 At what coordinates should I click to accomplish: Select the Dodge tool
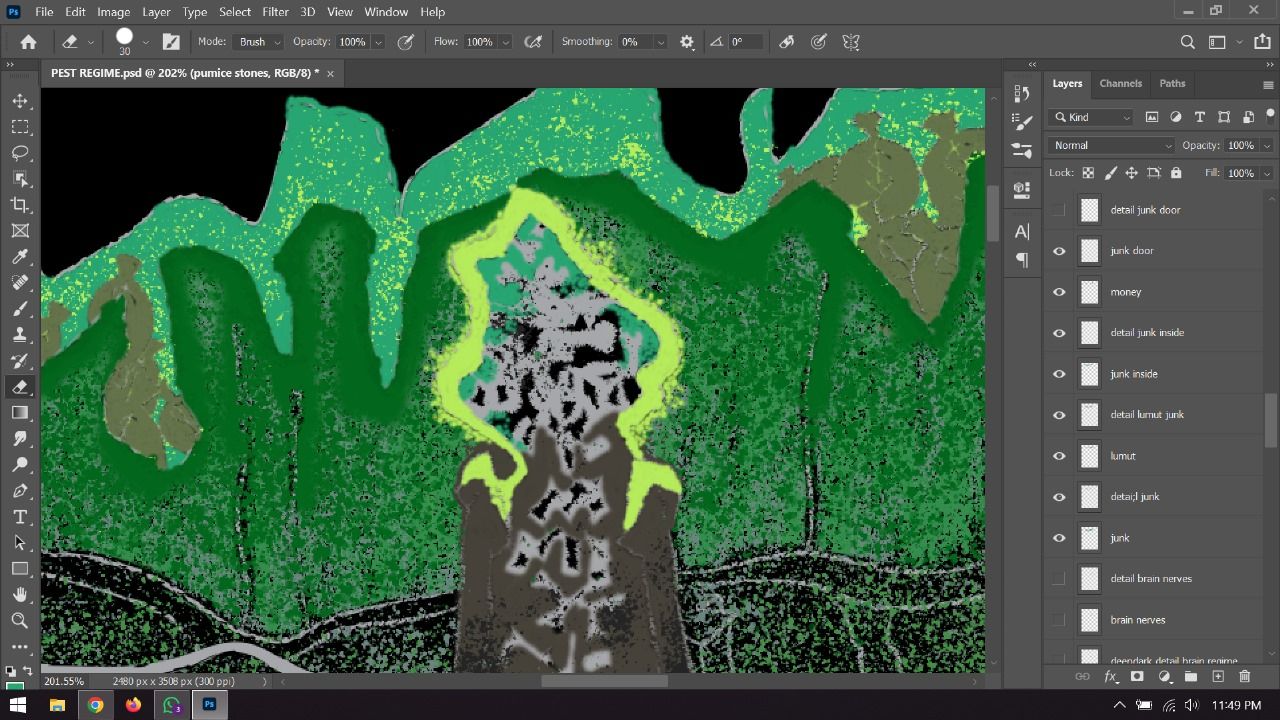pyautogui.click(x=20, y=465)
